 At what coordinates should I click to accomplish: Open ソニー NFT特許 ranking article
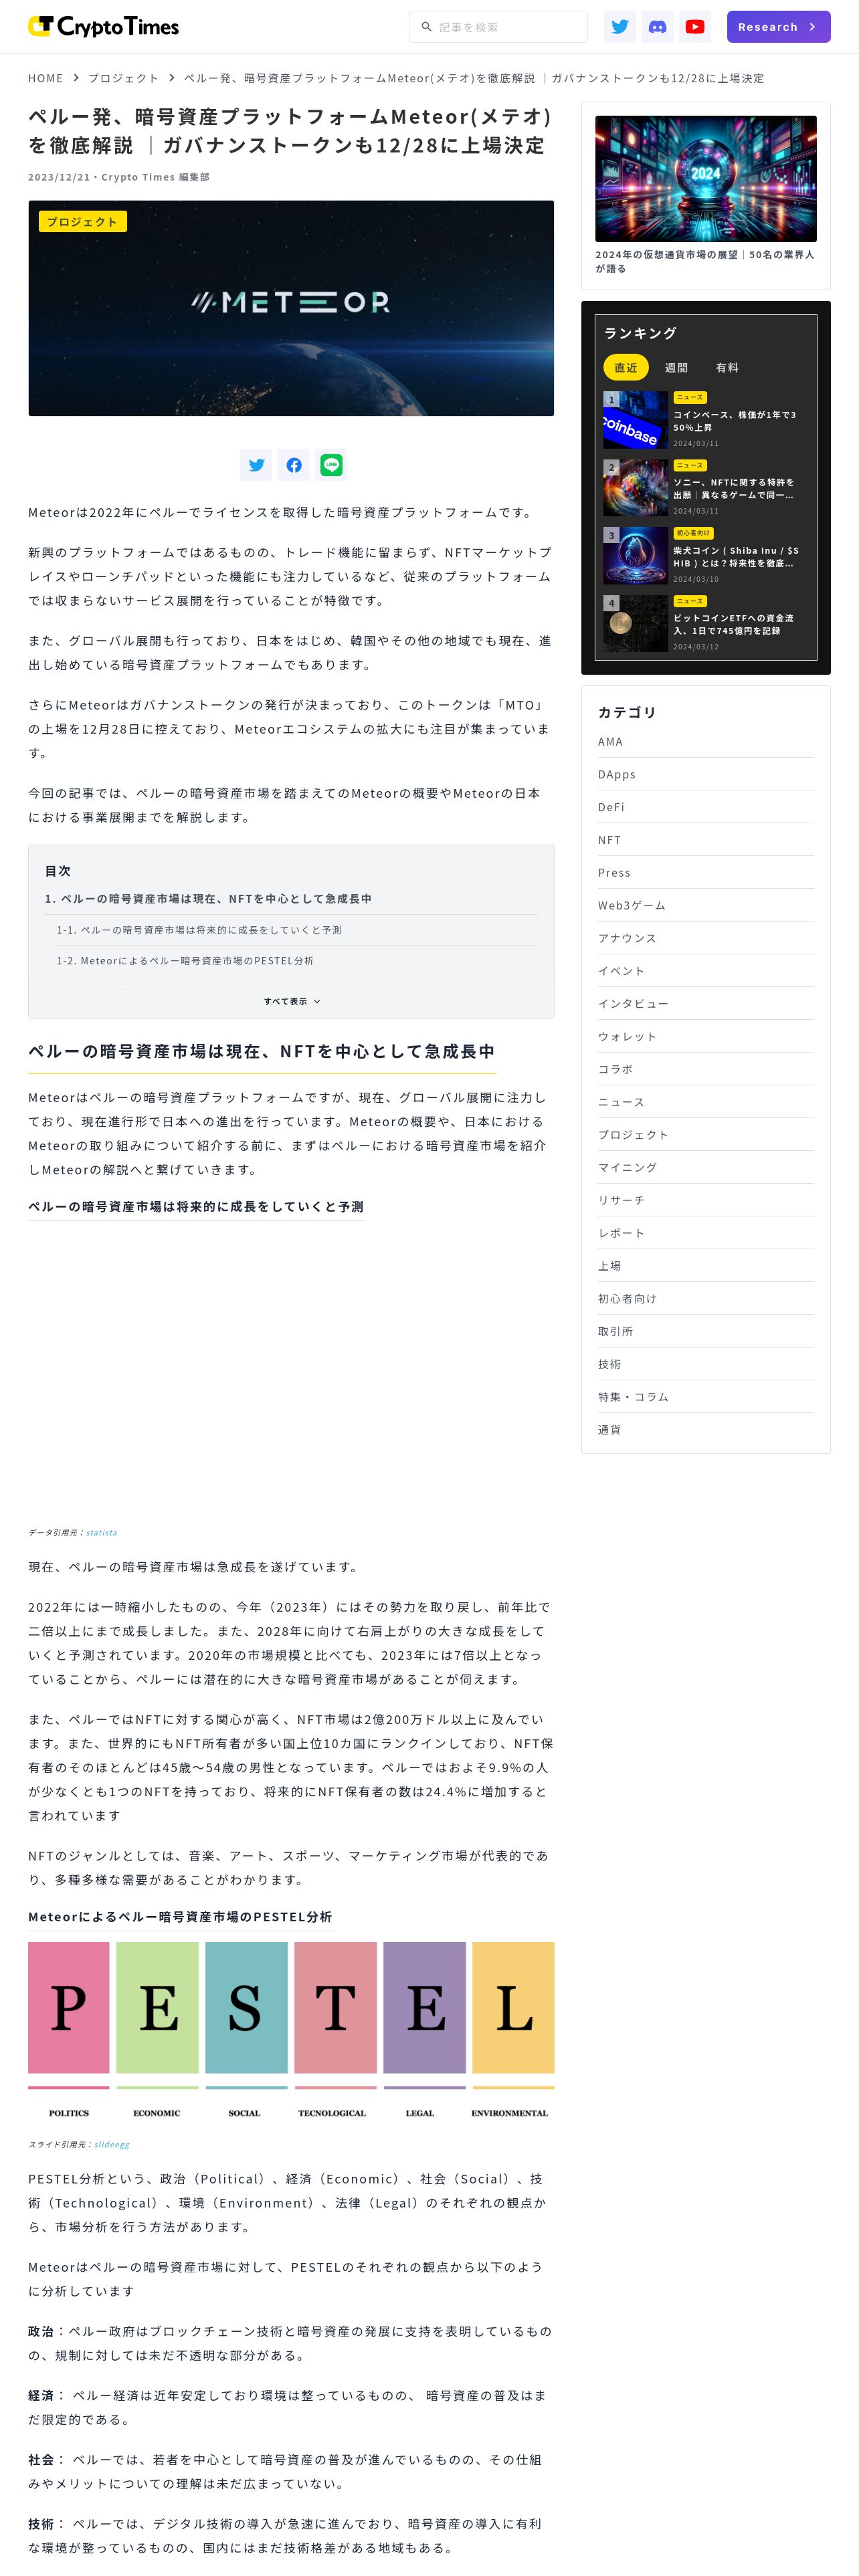[735, 489]
